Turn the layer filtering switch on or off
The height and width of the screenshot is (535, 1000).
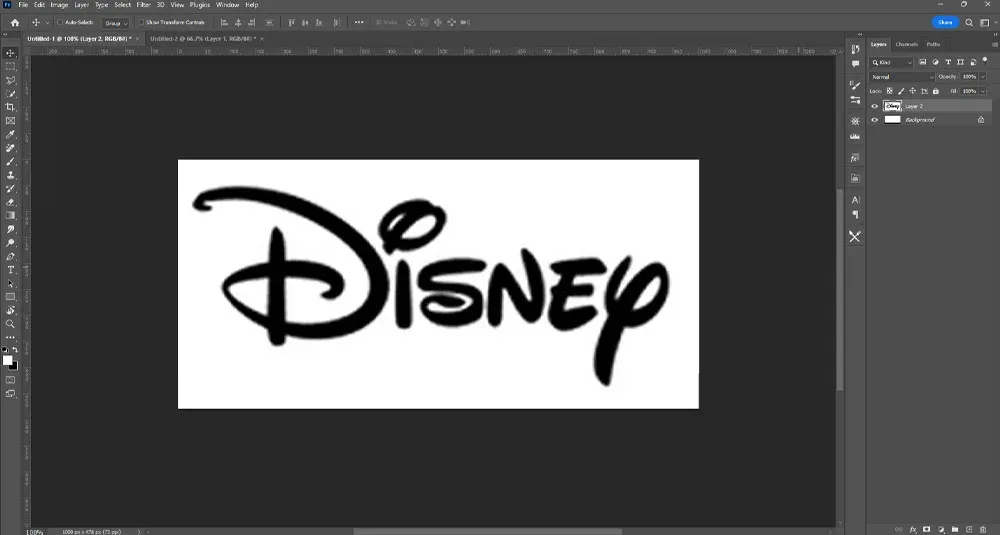pyautogui.click(x=985, y=61)
